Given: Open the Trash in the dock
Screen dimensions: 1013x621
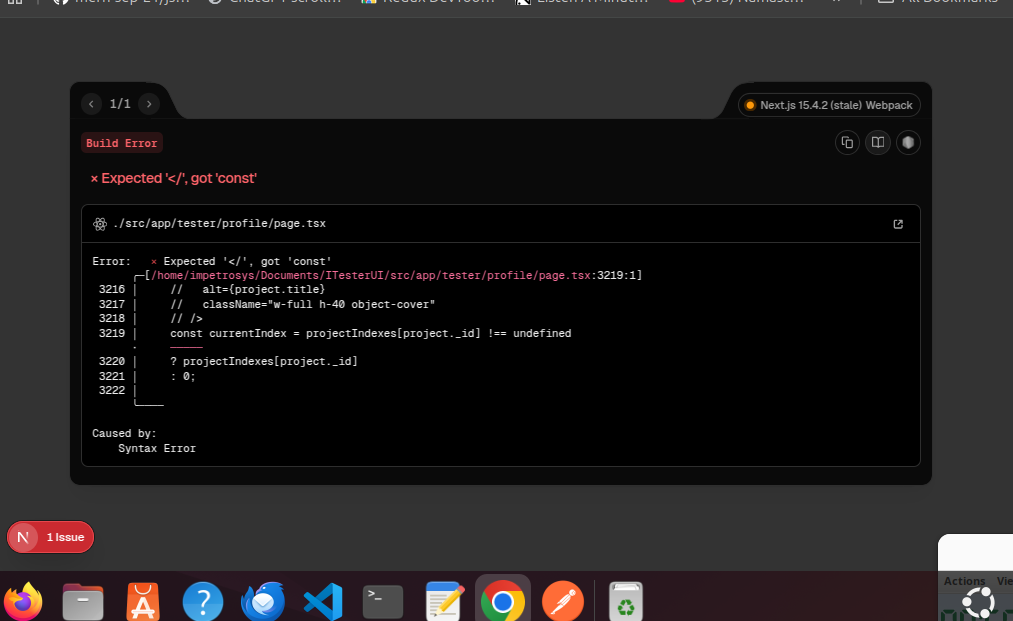Looking at the screenshot, I should (625, 602).
